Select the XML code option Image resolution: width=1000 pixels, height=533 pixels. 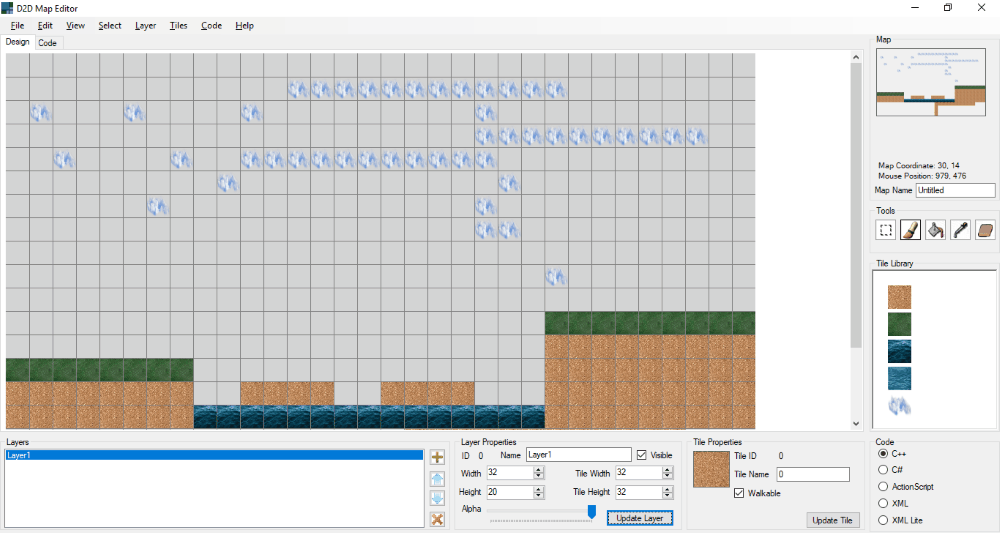[x=883, y=503]
